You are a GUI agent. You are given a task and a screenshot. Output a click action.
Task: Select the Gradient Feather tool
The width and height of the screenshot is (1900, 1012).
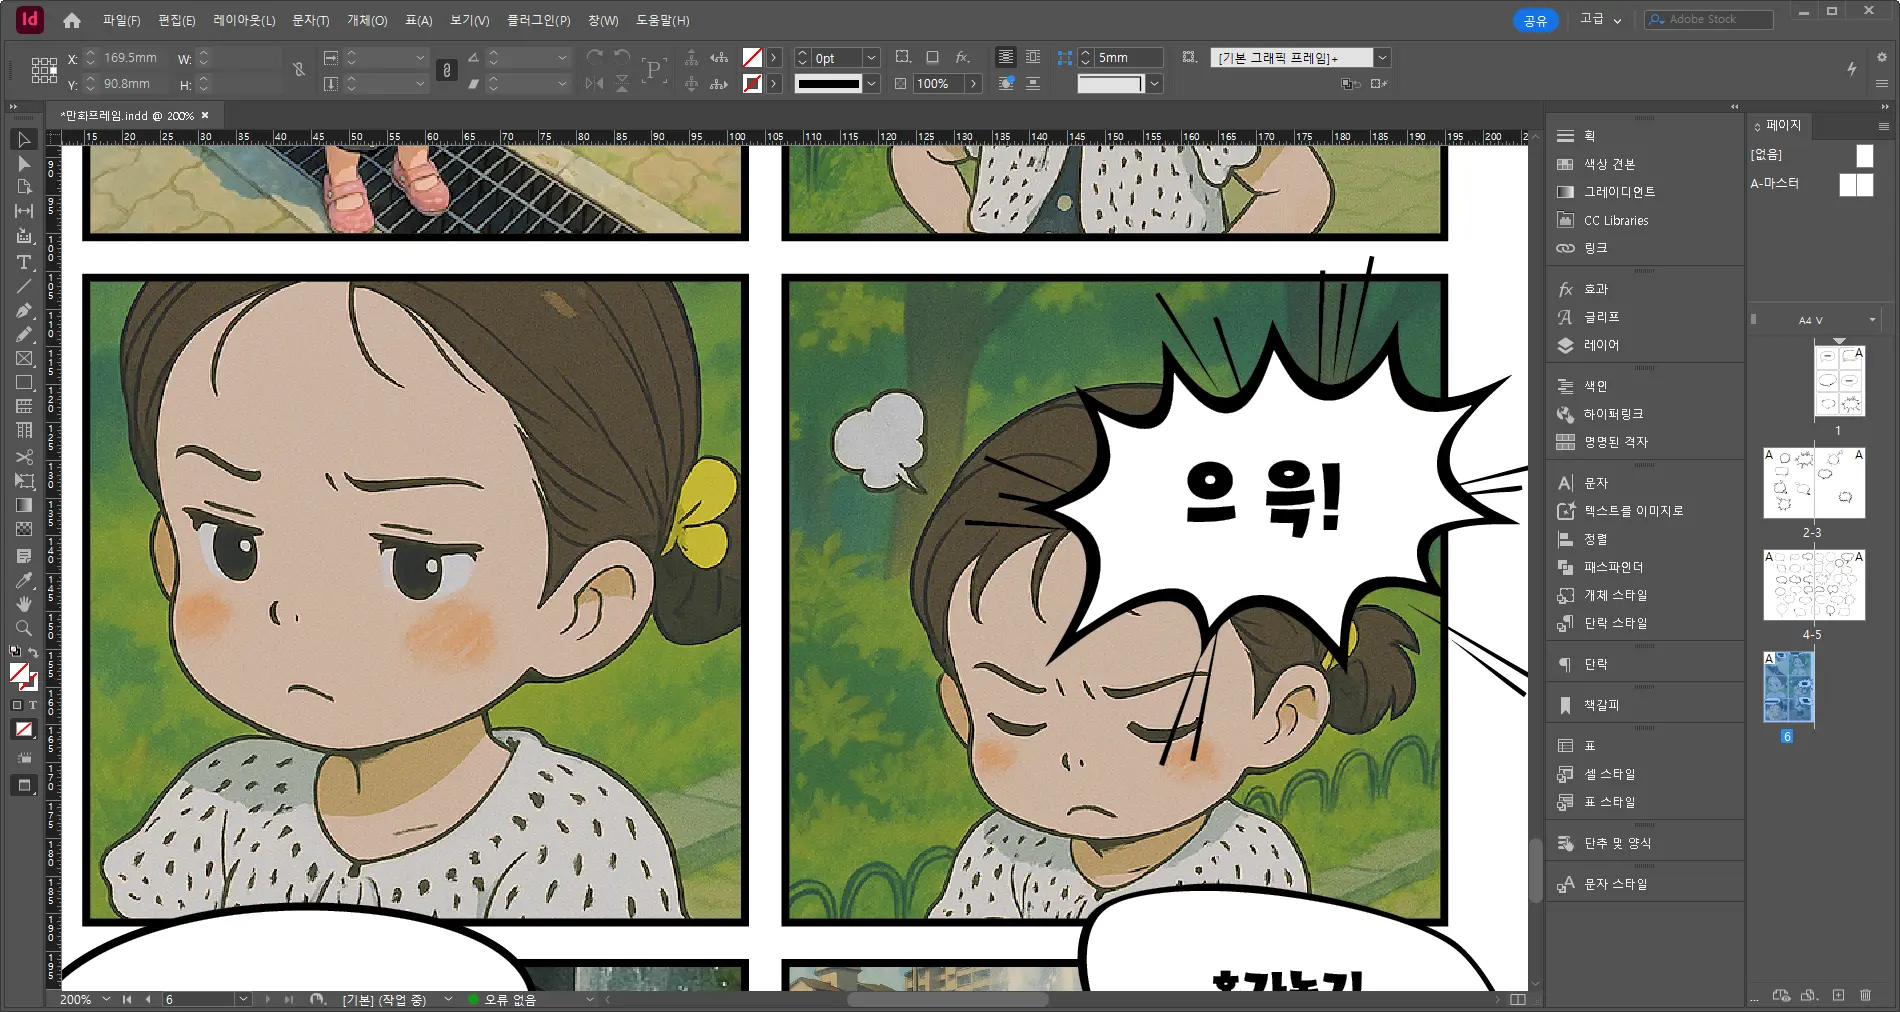[x=24, y=529]
